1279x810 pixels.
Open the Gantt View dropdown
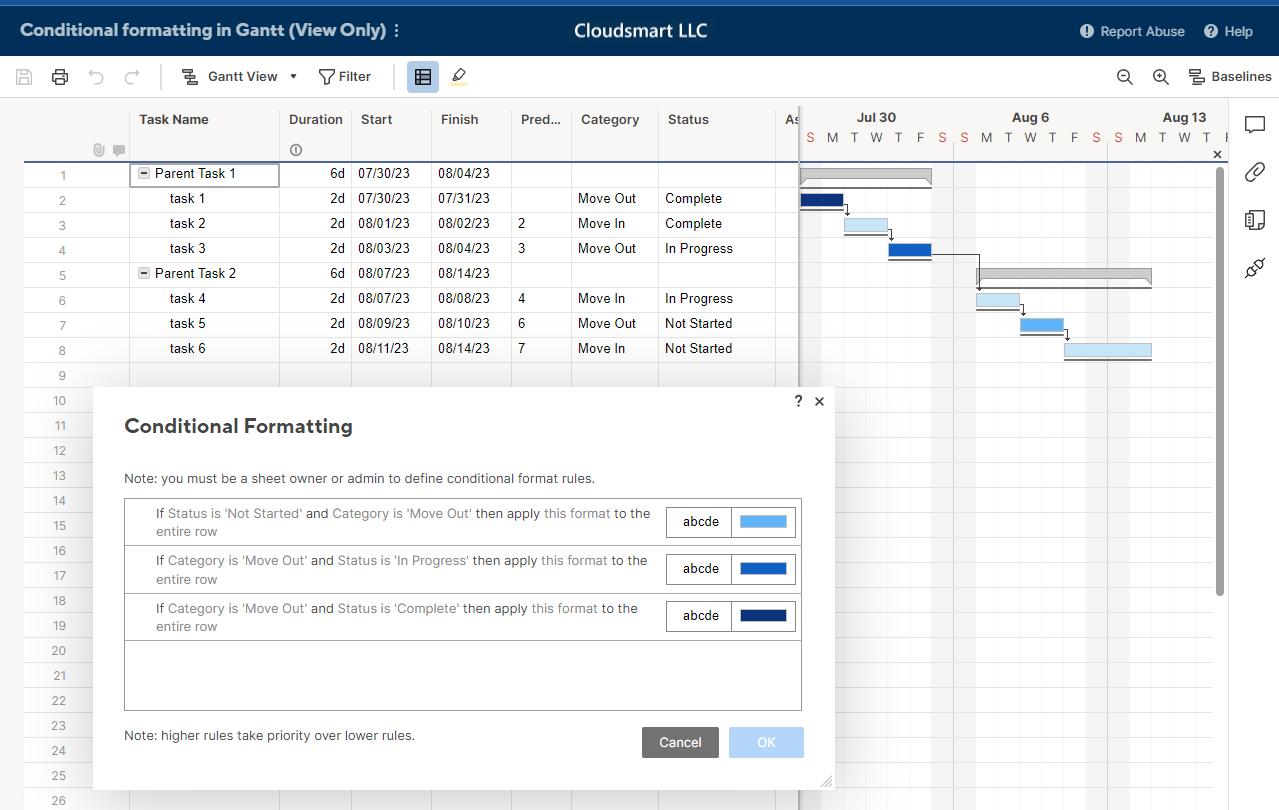pos(293,76)
